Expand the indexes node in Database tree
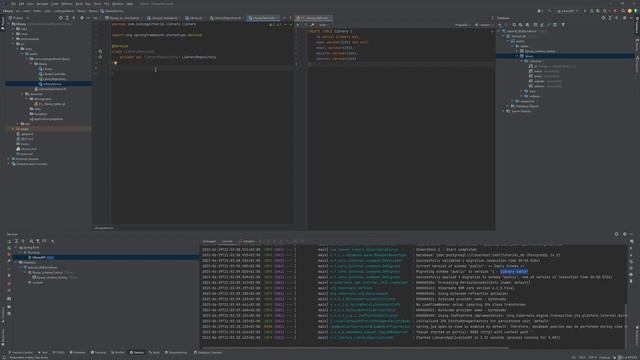The height and width of the screenshot is (360, 640). [x=522, y=96]
